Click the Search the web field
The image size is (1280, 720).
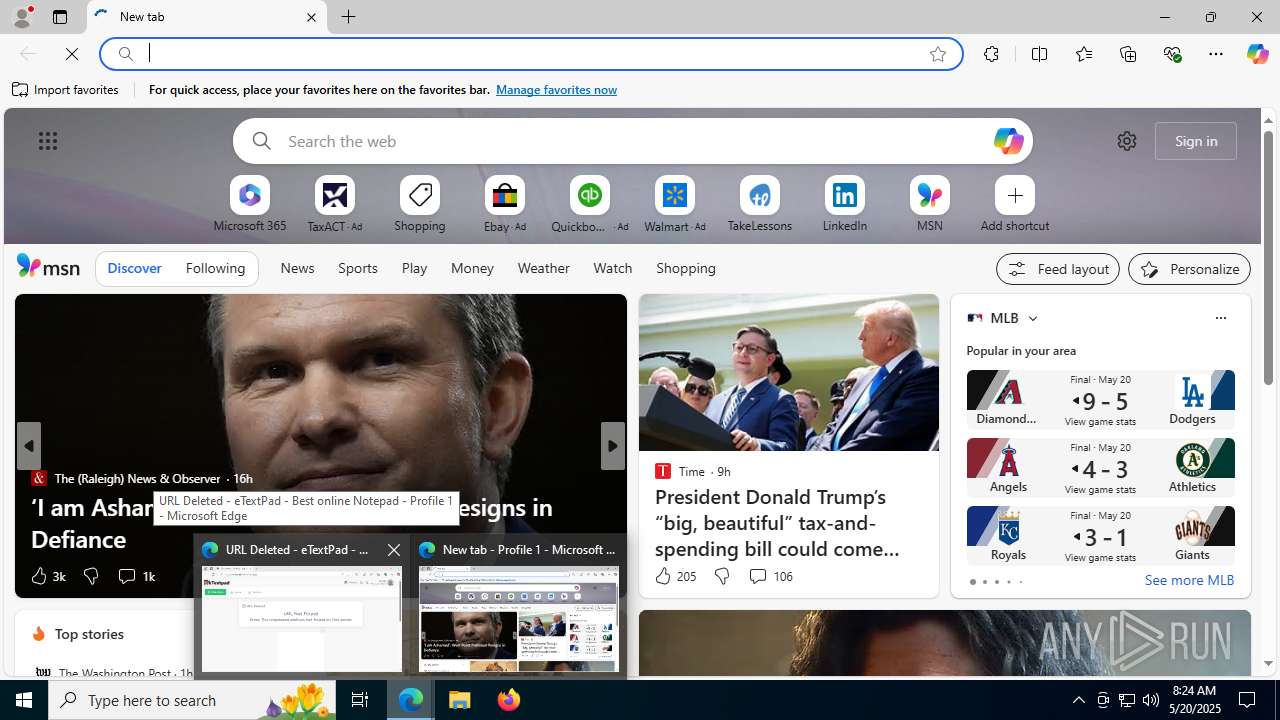632,141
